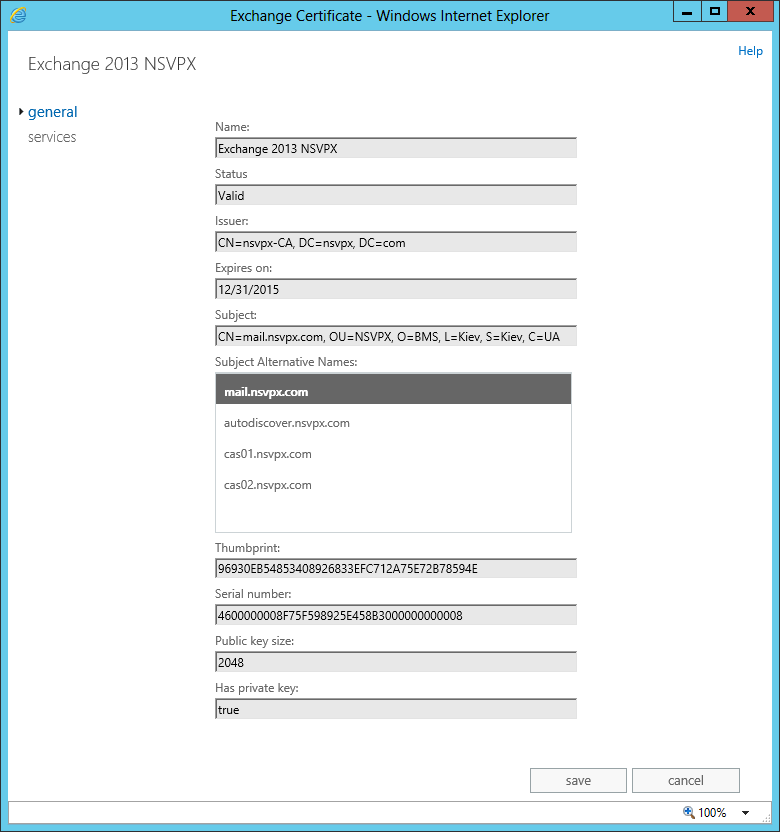Click the Name field with Exchange 2013 NSVPX

pos(396,149)
